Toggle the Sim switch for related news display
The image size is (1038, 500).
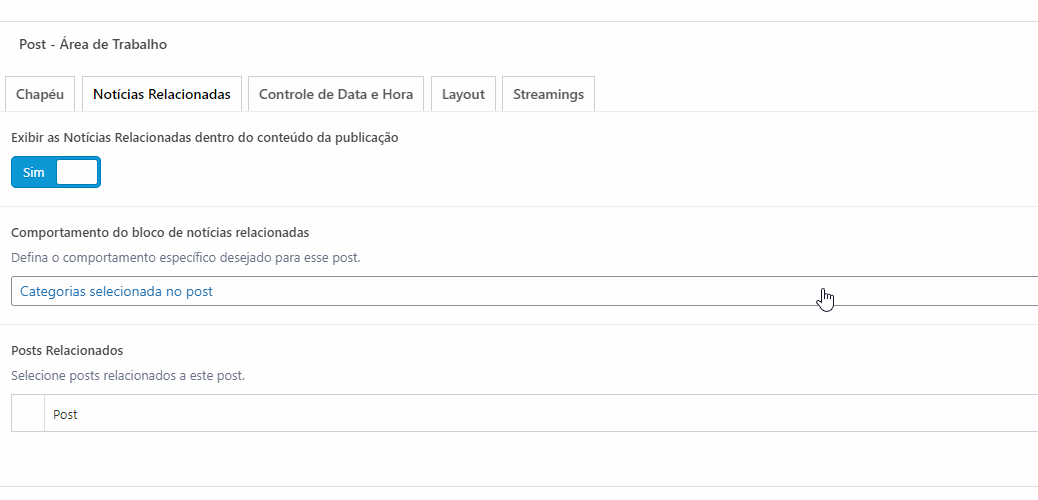tap(56, 172)
